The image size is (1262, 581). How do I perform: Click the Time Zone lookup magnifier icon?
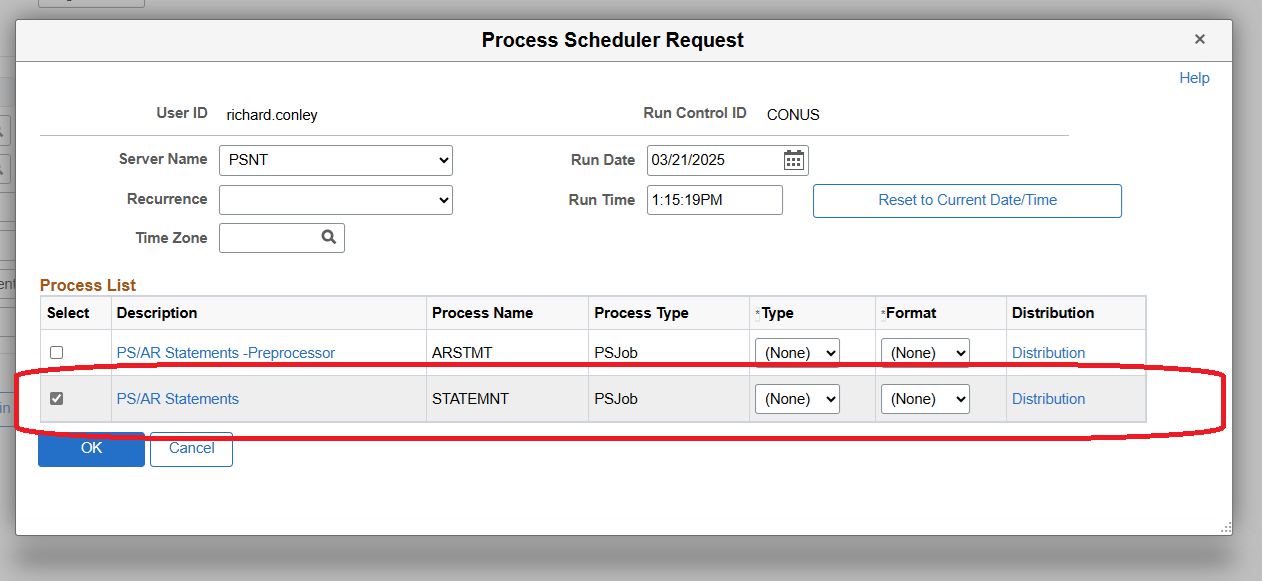click(328, 237)
